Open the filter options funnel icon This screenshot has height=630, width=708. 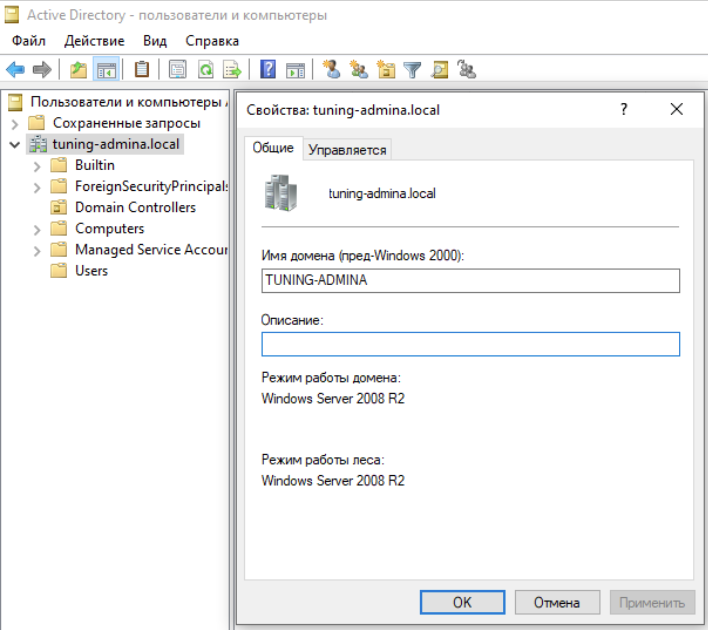(412, 70)
